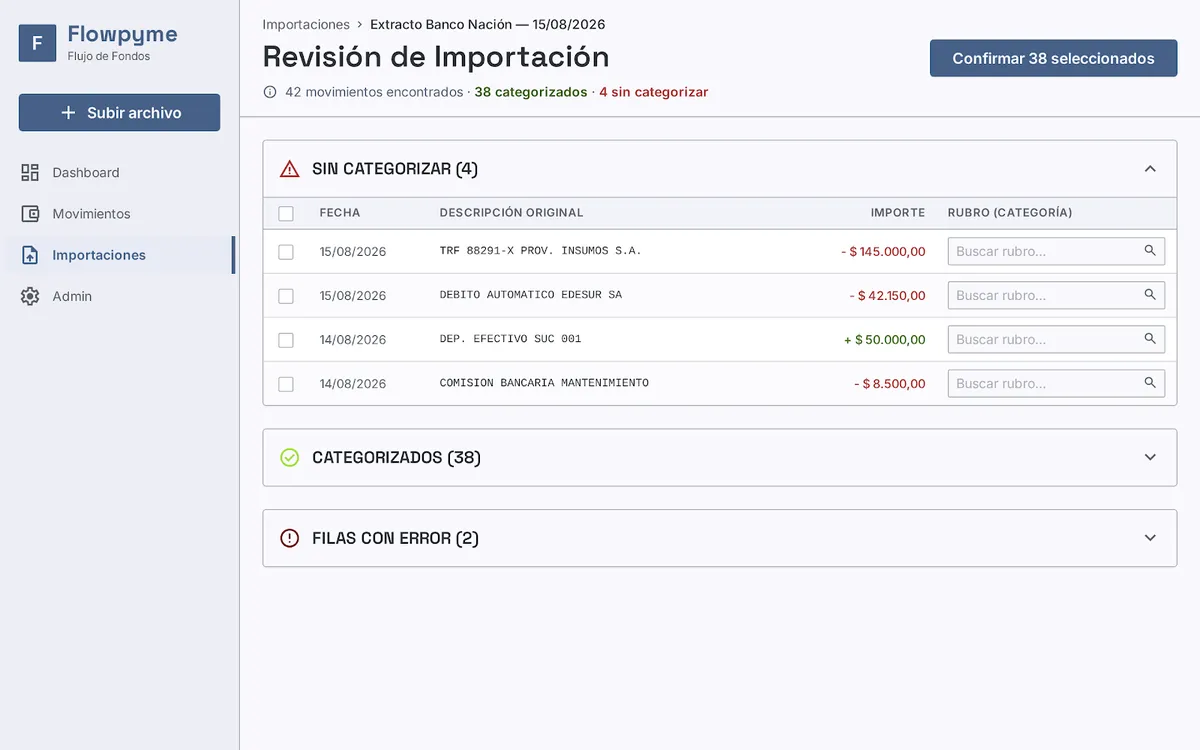Click the Dashboard grid icon
This screenshot has height=750, width=1200.
click(30, 172)
